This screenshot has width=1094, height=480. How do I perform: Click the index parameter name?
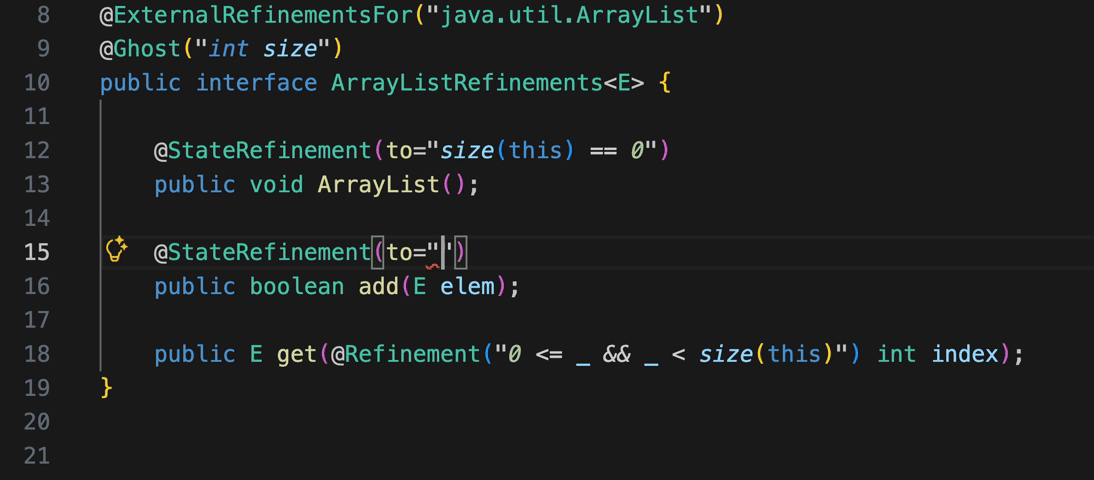(965, 354)
